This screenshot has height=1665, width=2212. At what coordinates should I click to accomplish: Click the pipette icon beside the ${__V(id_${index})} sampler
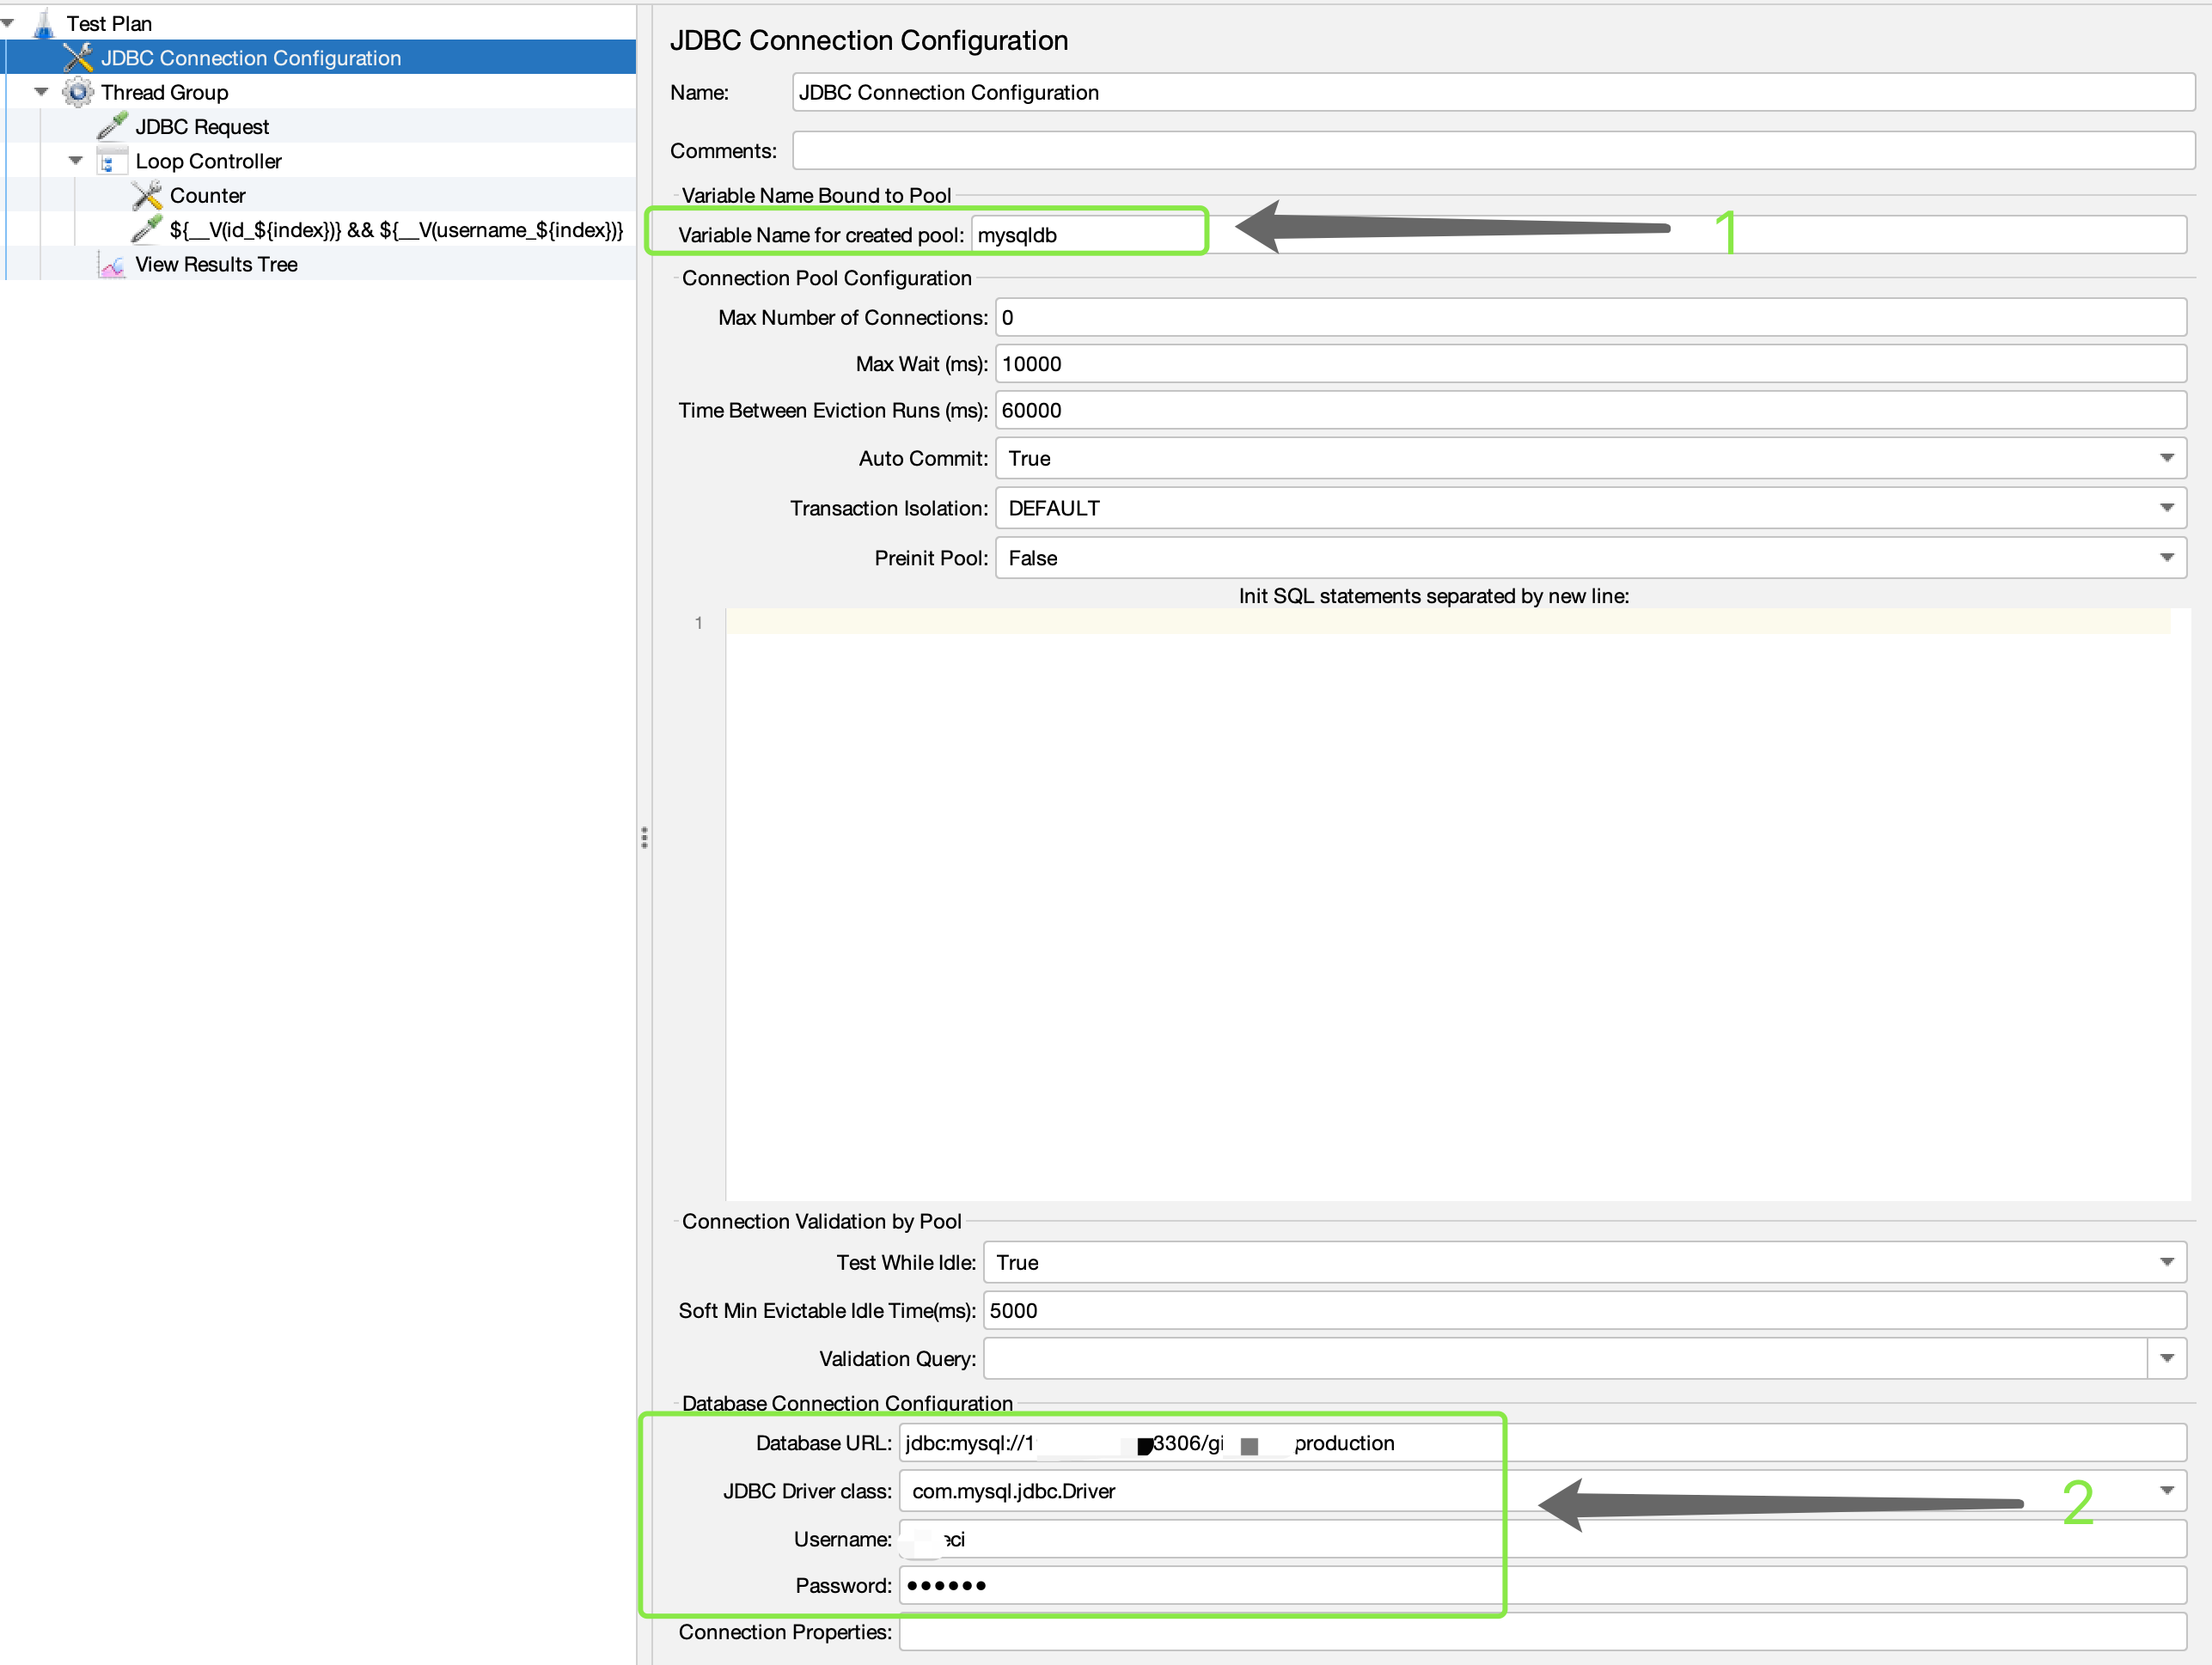(147, 230)
